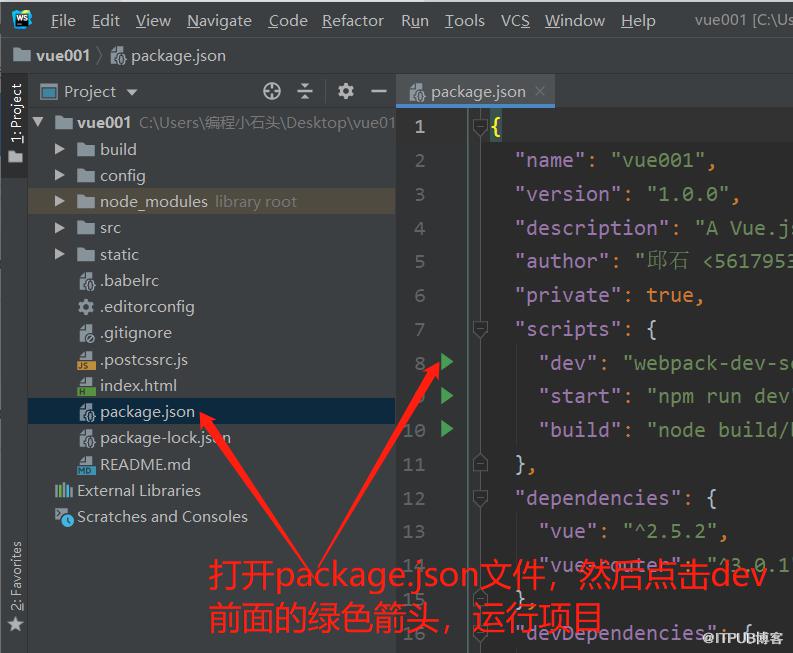Run the build script green arrow
Viewport: 793px width, 653px height.
click(447, 429)
